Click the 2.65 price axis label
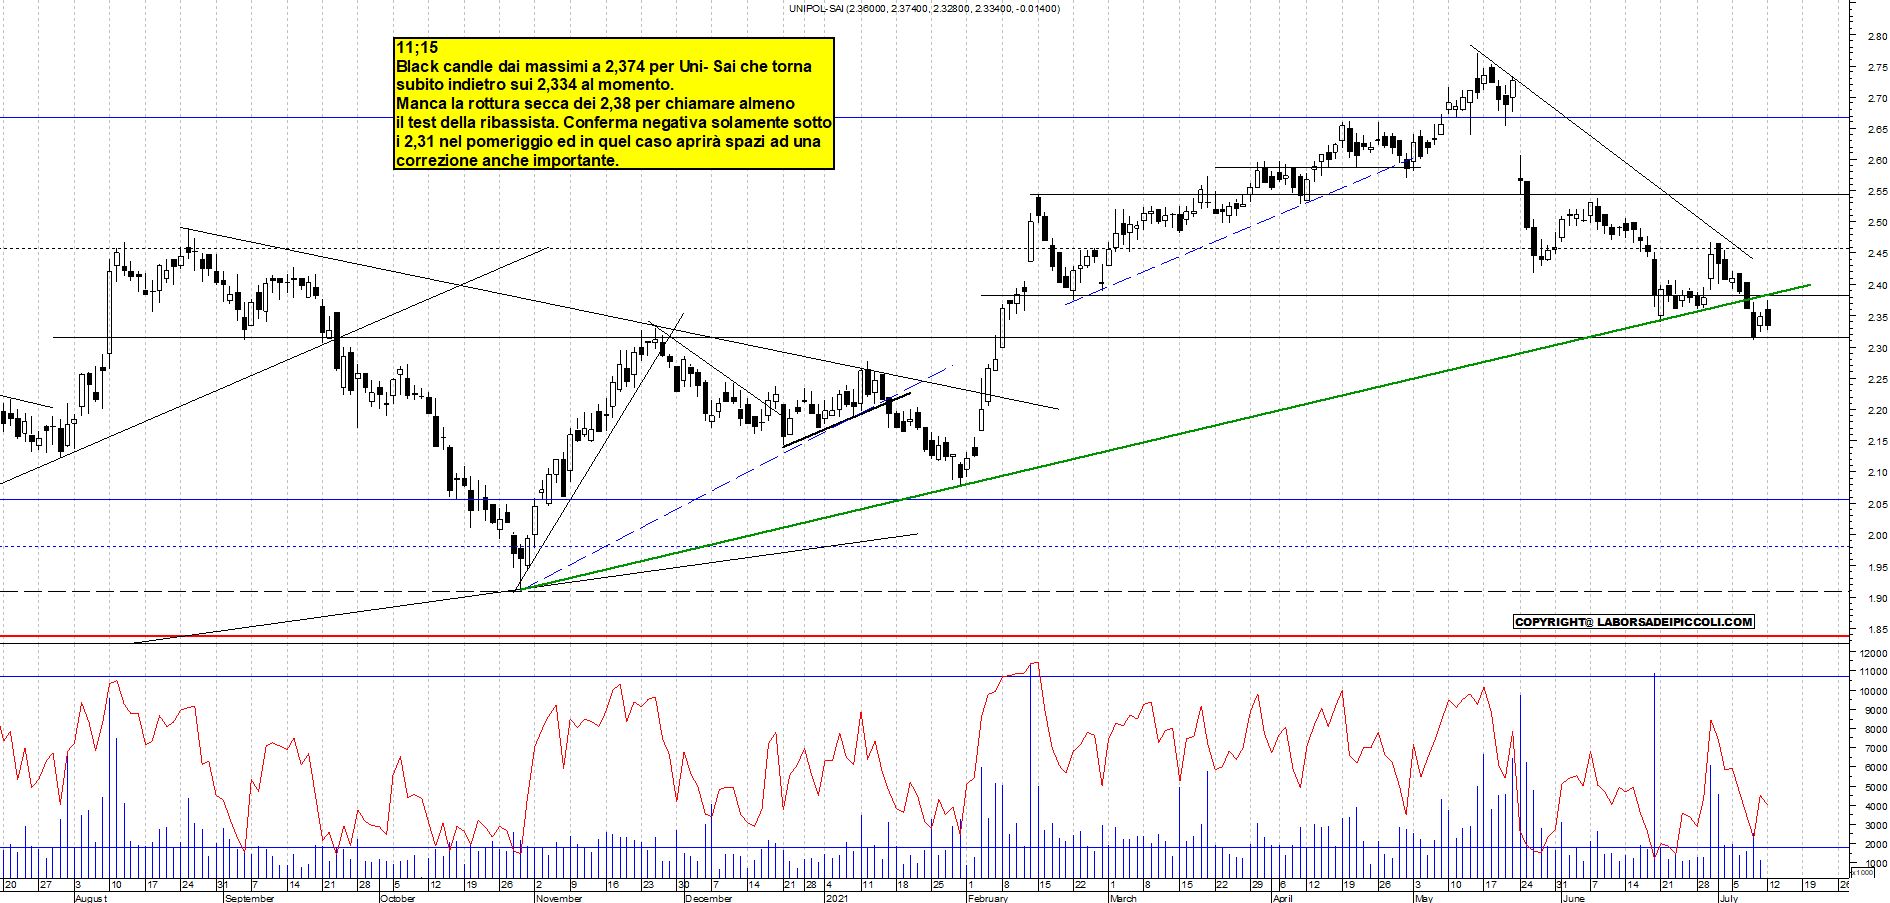The image size is (1890, 903). [x=1876, y=130]
